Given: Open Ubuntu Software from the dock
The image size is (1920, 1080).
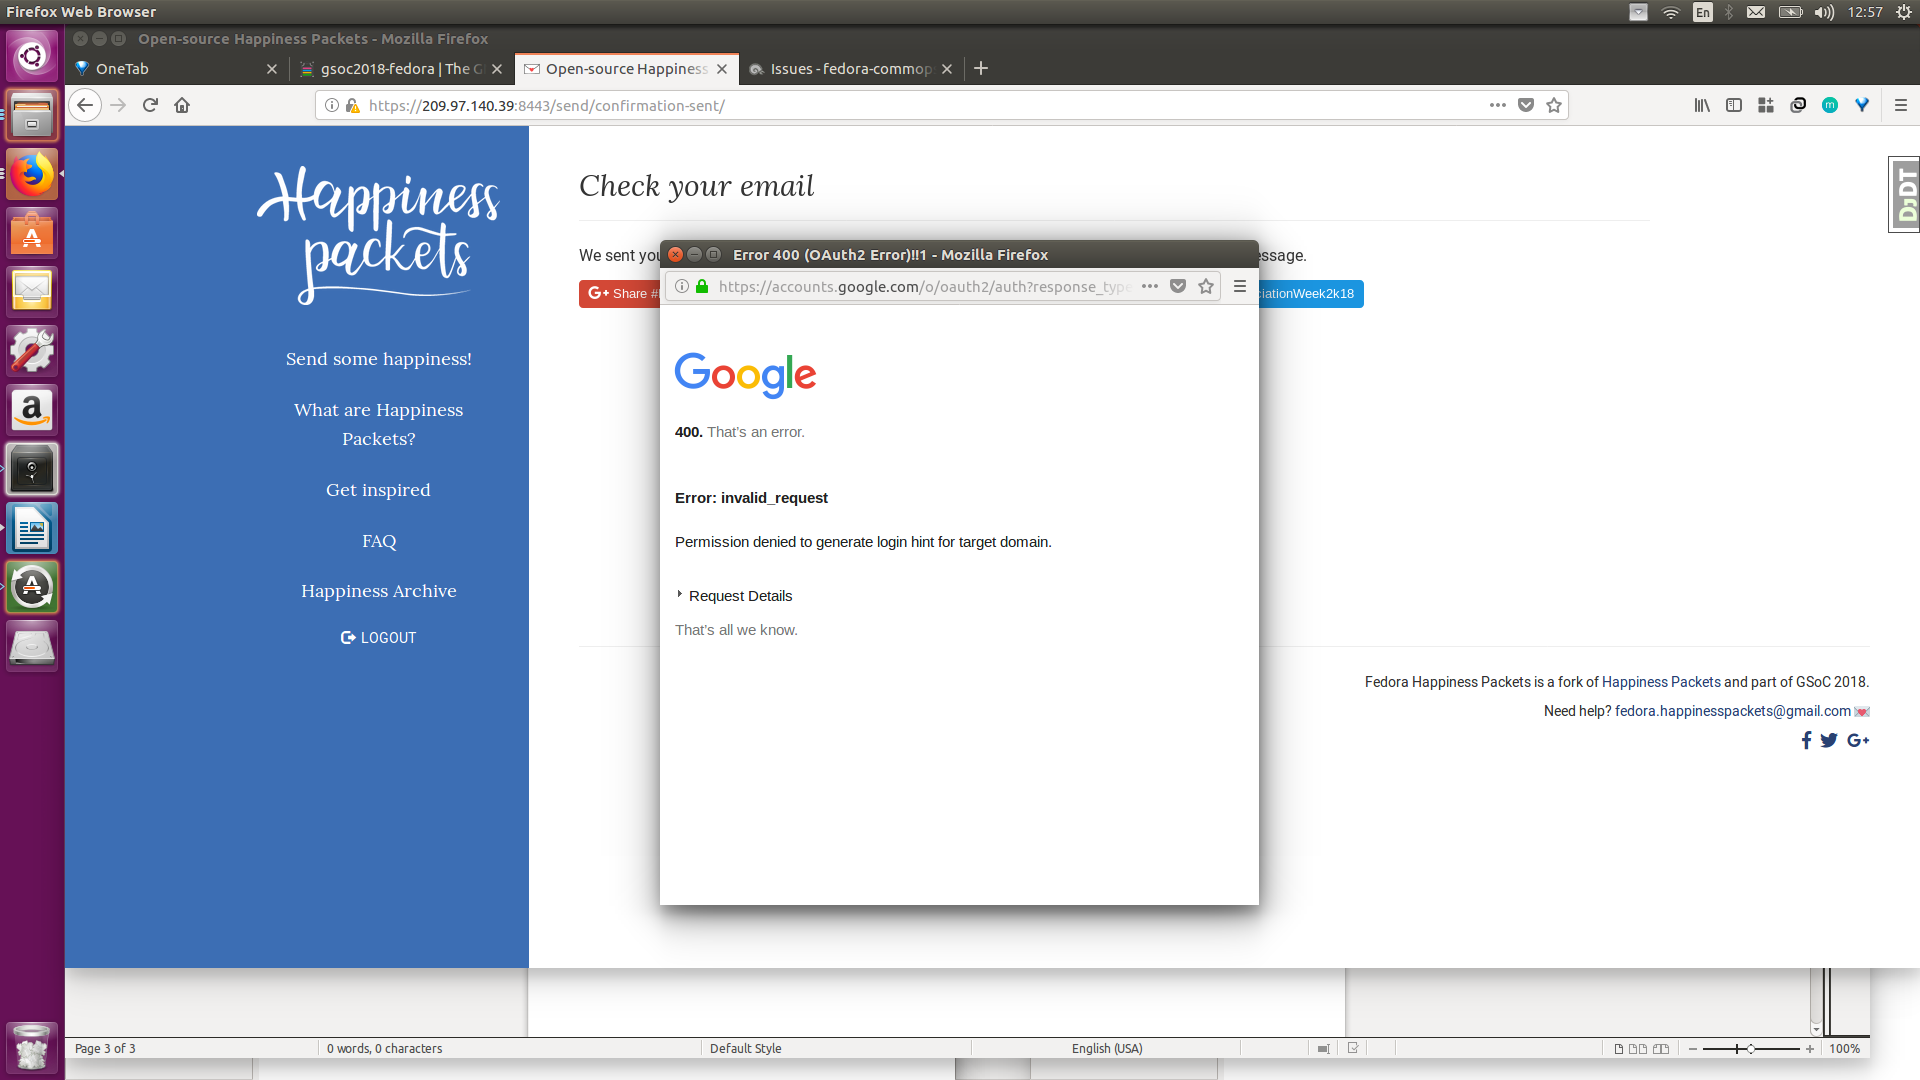Looking at the screenshot, I should tap(32, 233).
